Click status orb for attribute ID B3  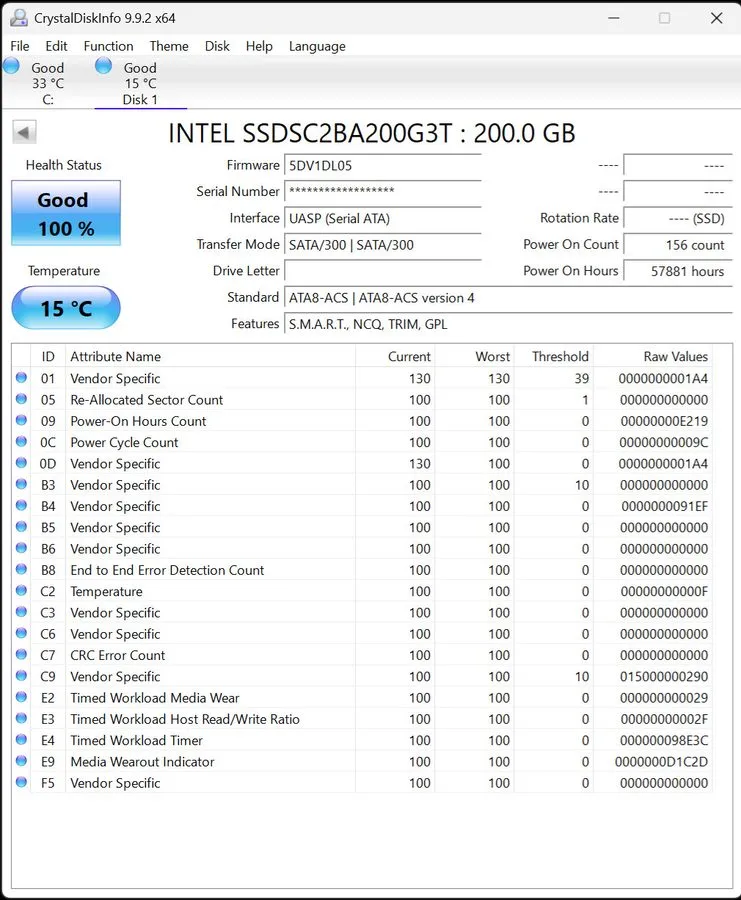click(21, 484)
